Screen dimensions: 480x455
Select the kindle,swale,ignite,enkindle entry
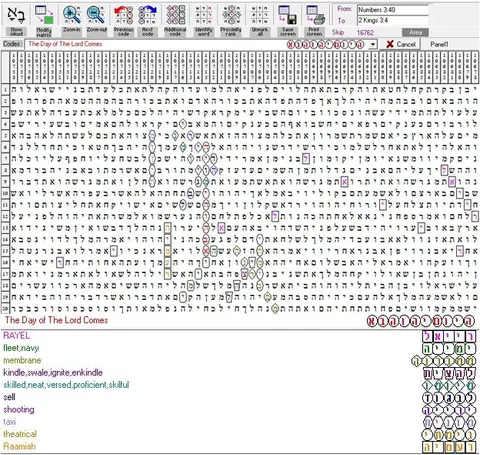click(x=53, y=372)
